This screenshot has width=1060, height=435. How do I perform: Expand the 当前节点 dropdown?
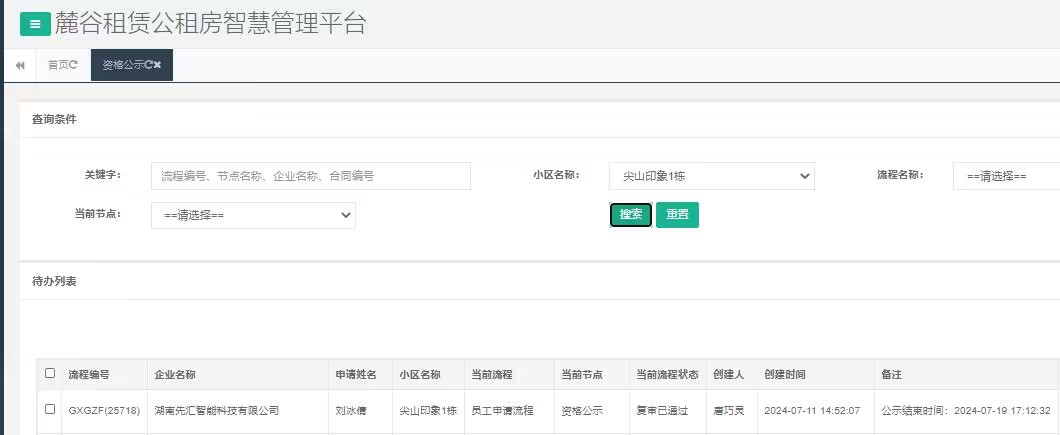pos(253,215)
